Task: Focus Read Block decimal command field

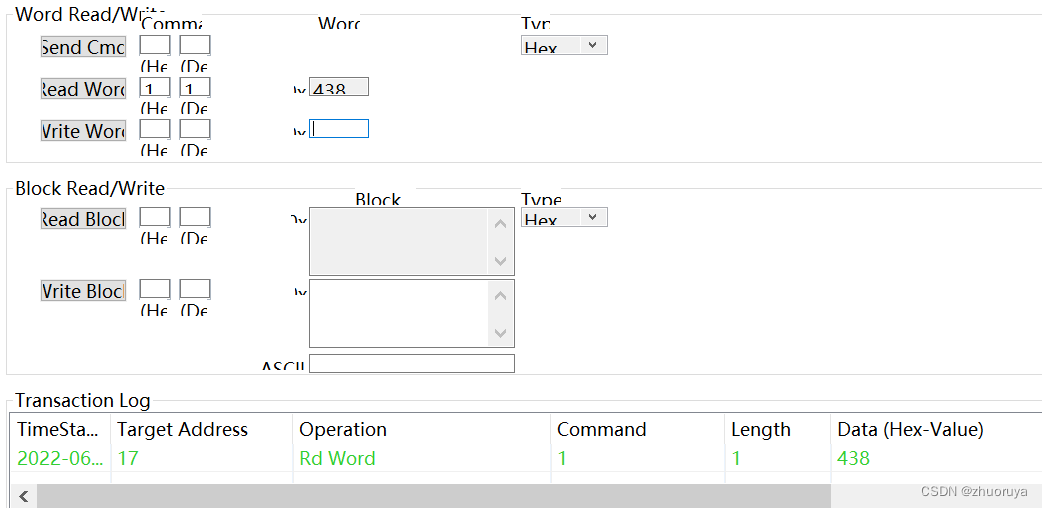Action: (195, 217)
